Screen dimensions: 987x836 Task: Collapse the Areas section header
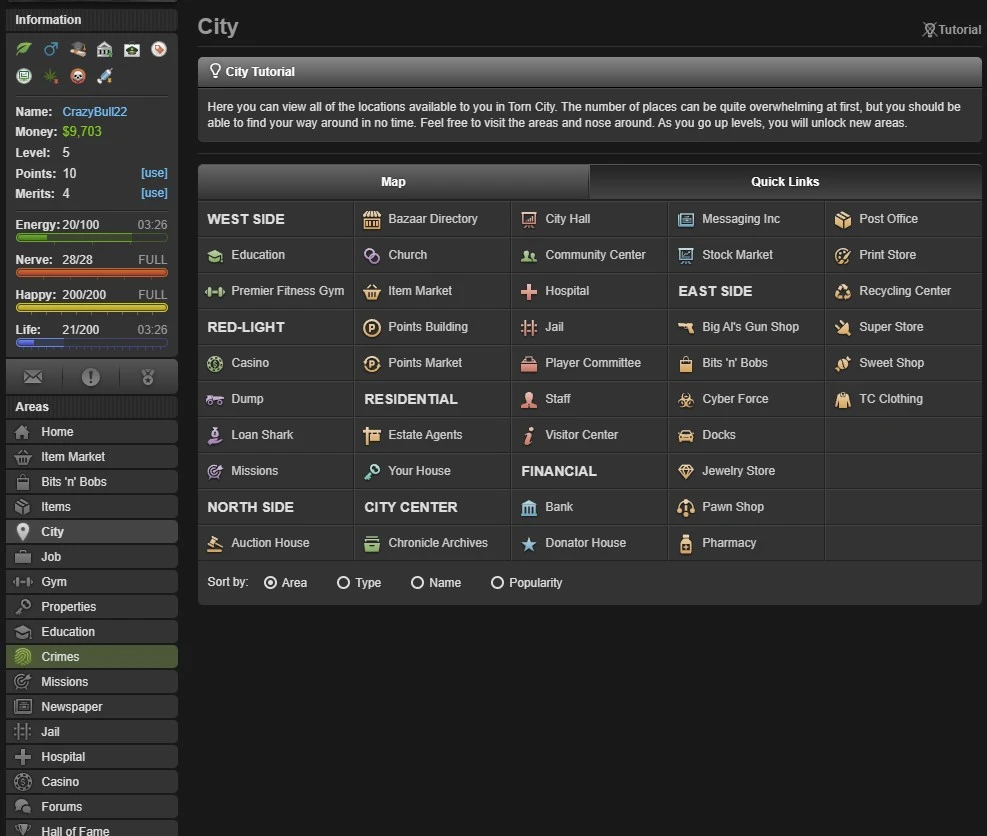tap(89, 407)
